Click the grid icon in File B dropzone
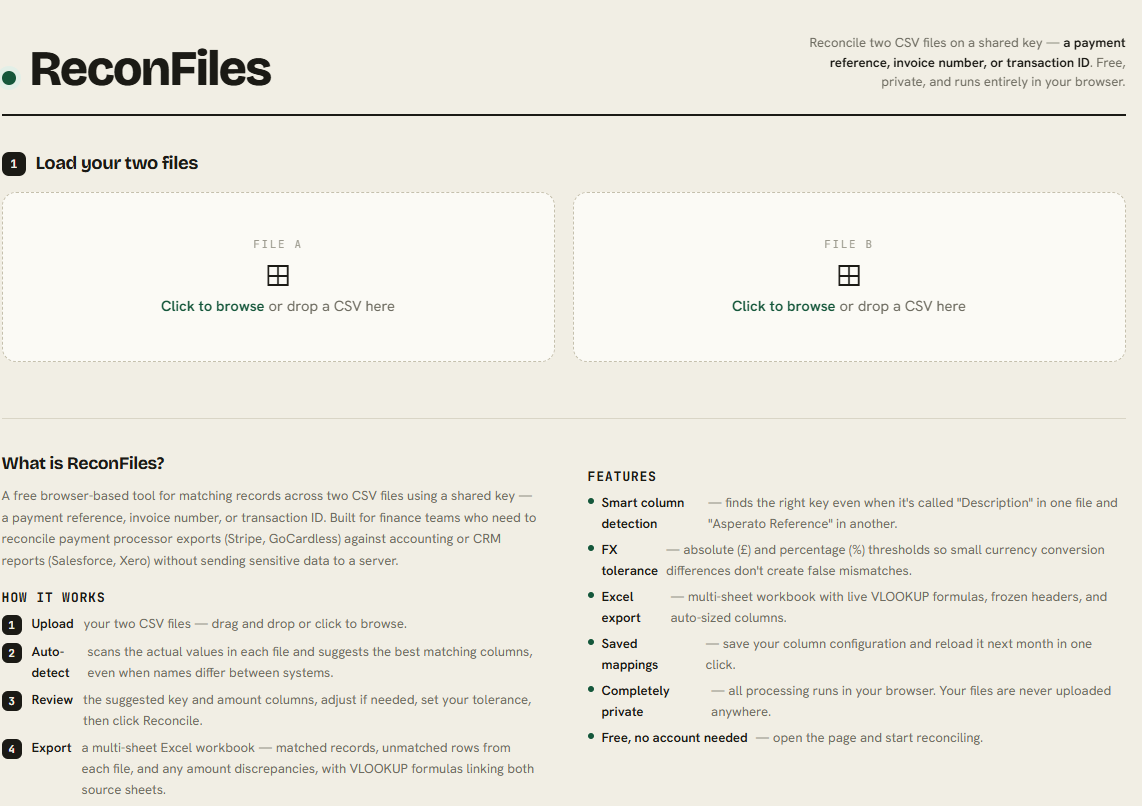 pyautogui.click(x=848, y=275)
